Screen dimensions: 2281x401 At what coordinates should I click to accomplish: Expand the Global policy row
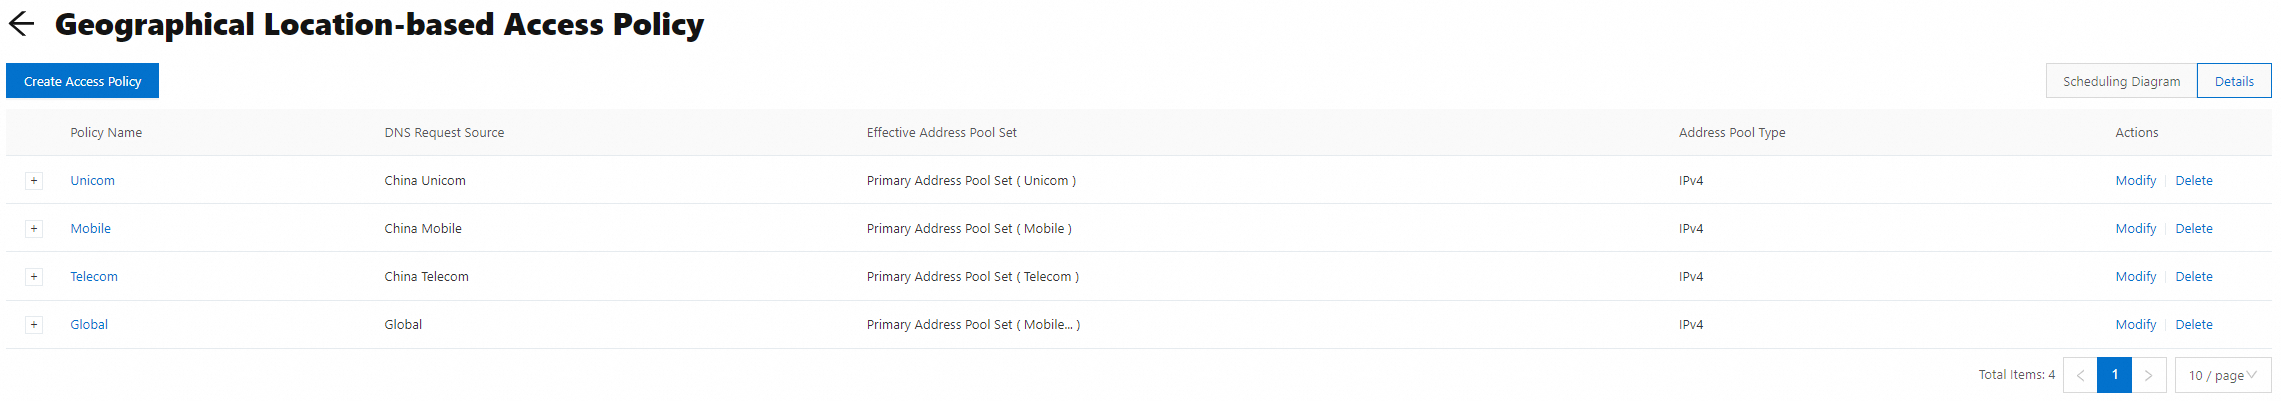pos(34,325)
